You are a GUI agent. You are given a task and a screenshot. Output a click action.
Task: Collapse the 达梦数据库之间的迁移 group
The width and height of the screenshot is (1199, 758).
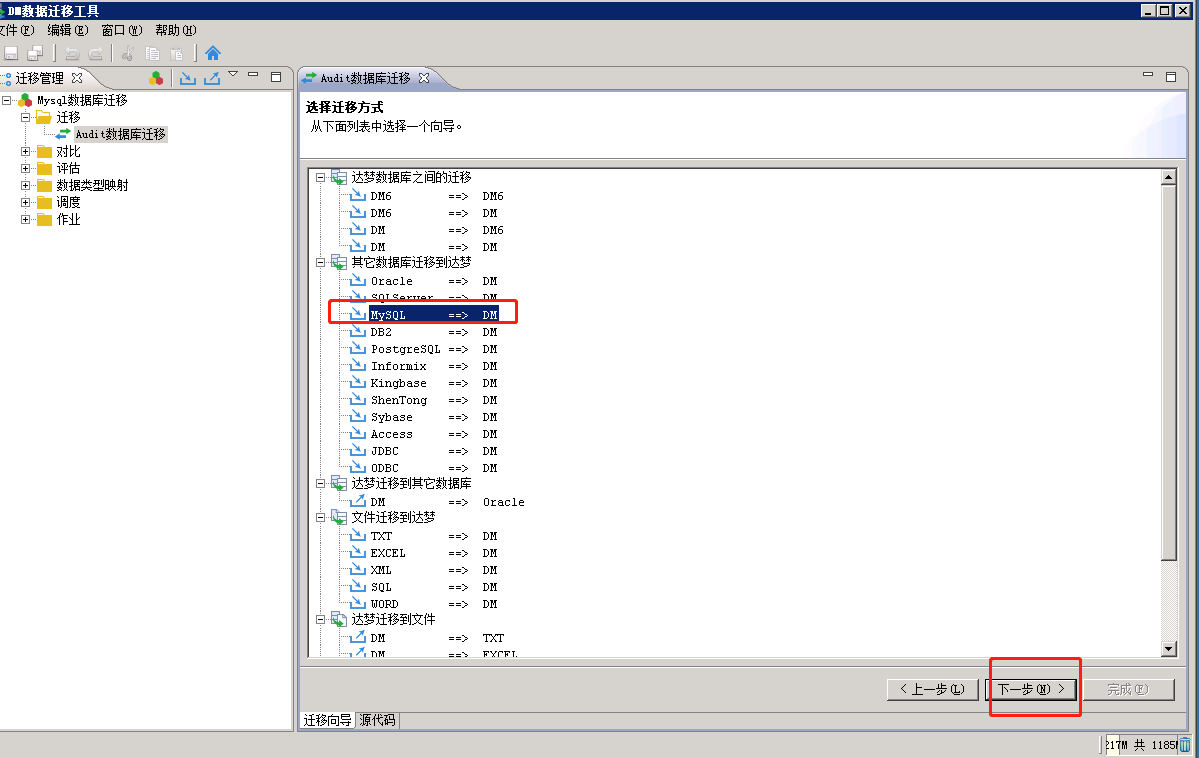click(321, 177)
